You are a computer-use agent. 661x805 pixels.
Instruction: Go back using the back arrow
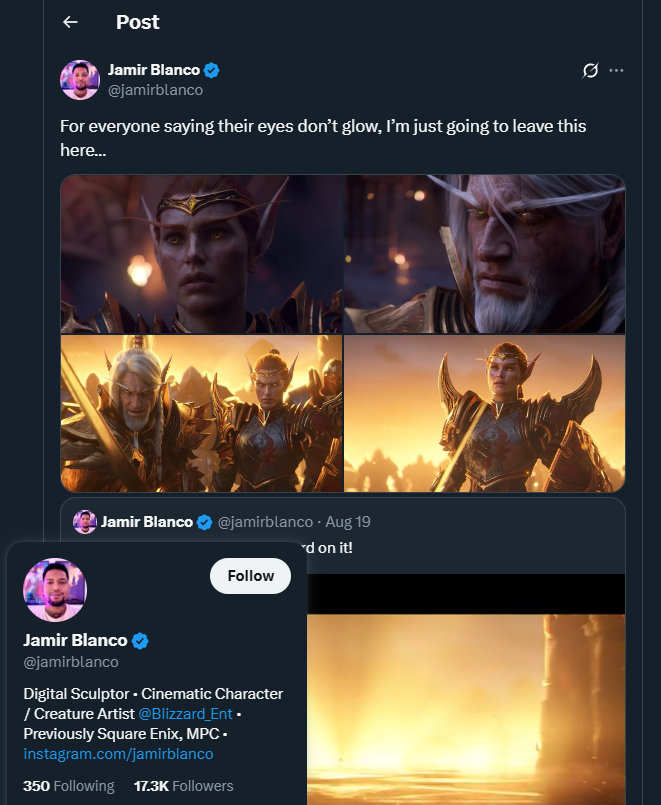point(70,22)
